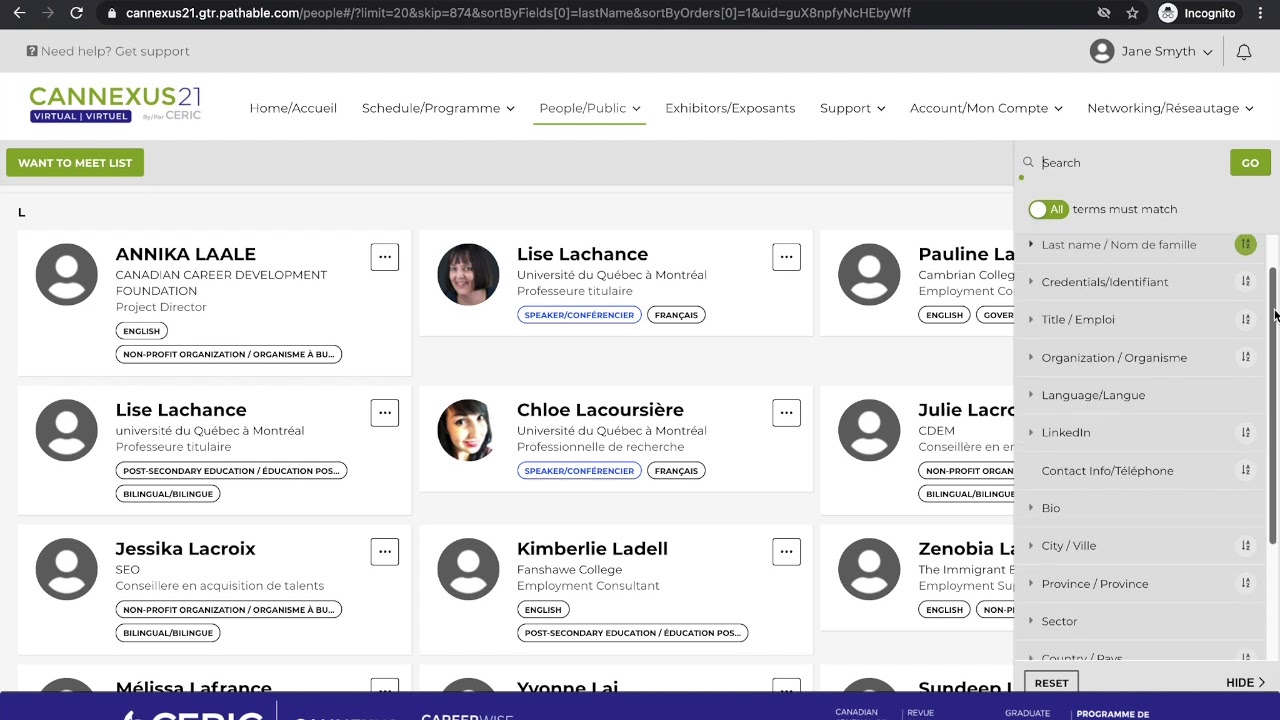Image resolution: width=1280 pixels, height=720 pixels.
Task: Sort by Title / Emploi icon
Action: (x=1245, y=319)
